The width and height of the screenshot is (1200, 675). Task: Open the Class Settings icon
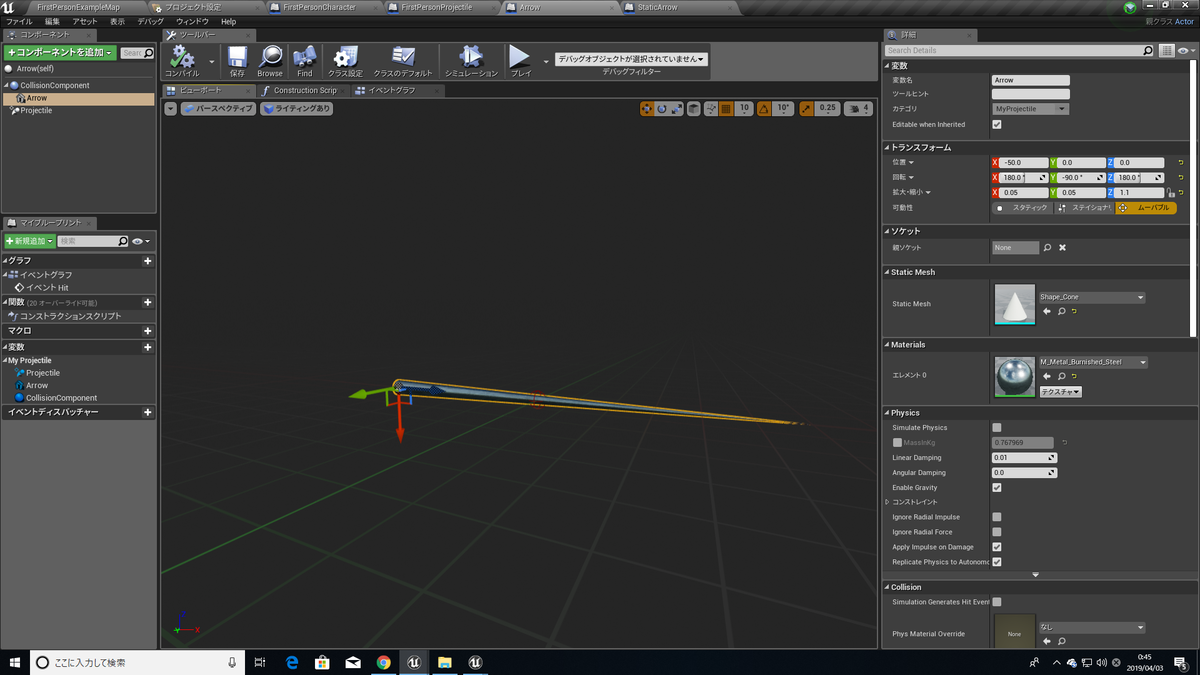point(345,57)
